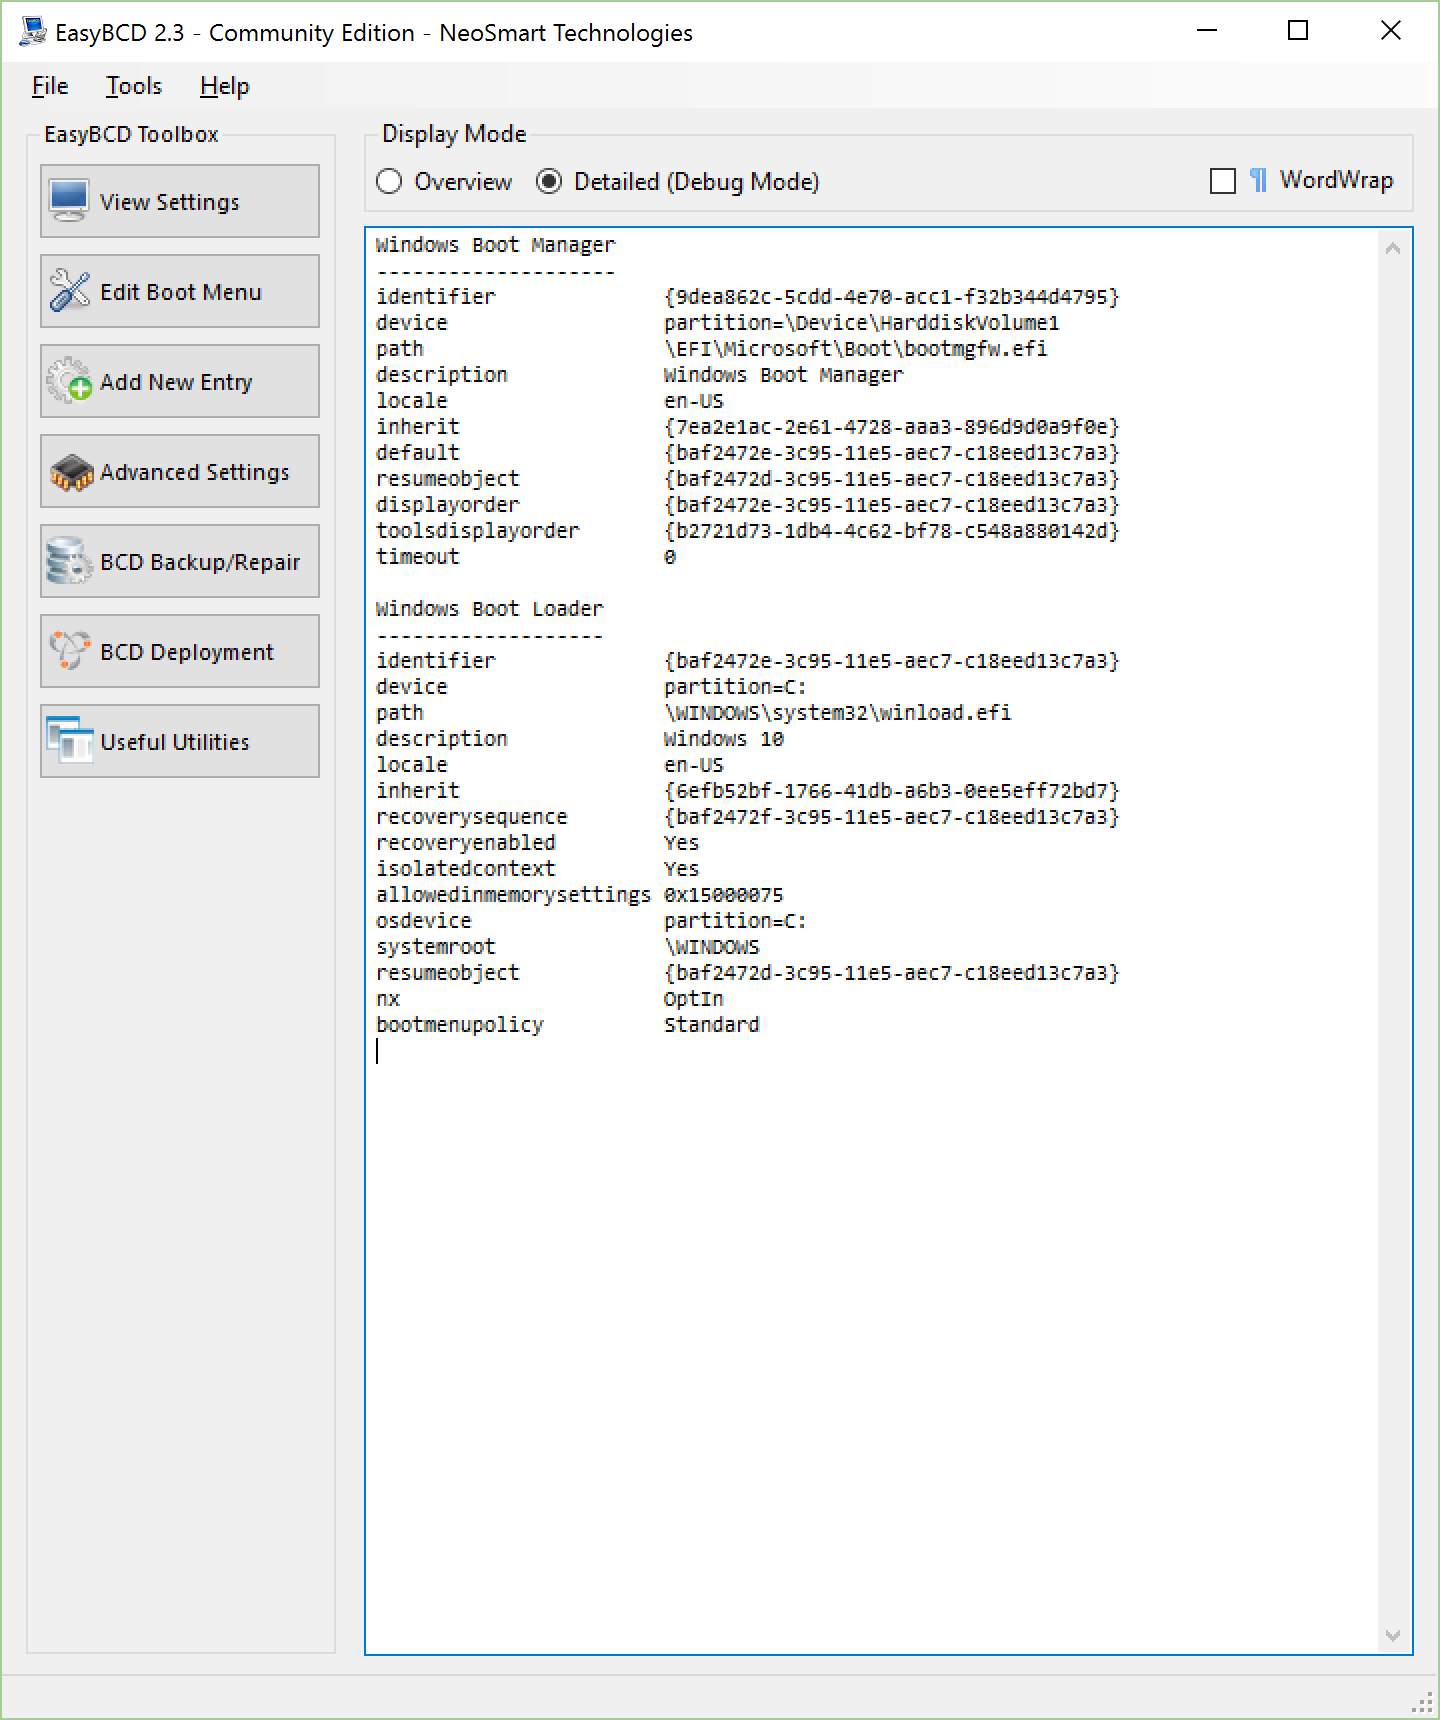Click the Boot Loader inherit GUID
This screenshot has width=1440, height=1720.
tap(892, 791)
